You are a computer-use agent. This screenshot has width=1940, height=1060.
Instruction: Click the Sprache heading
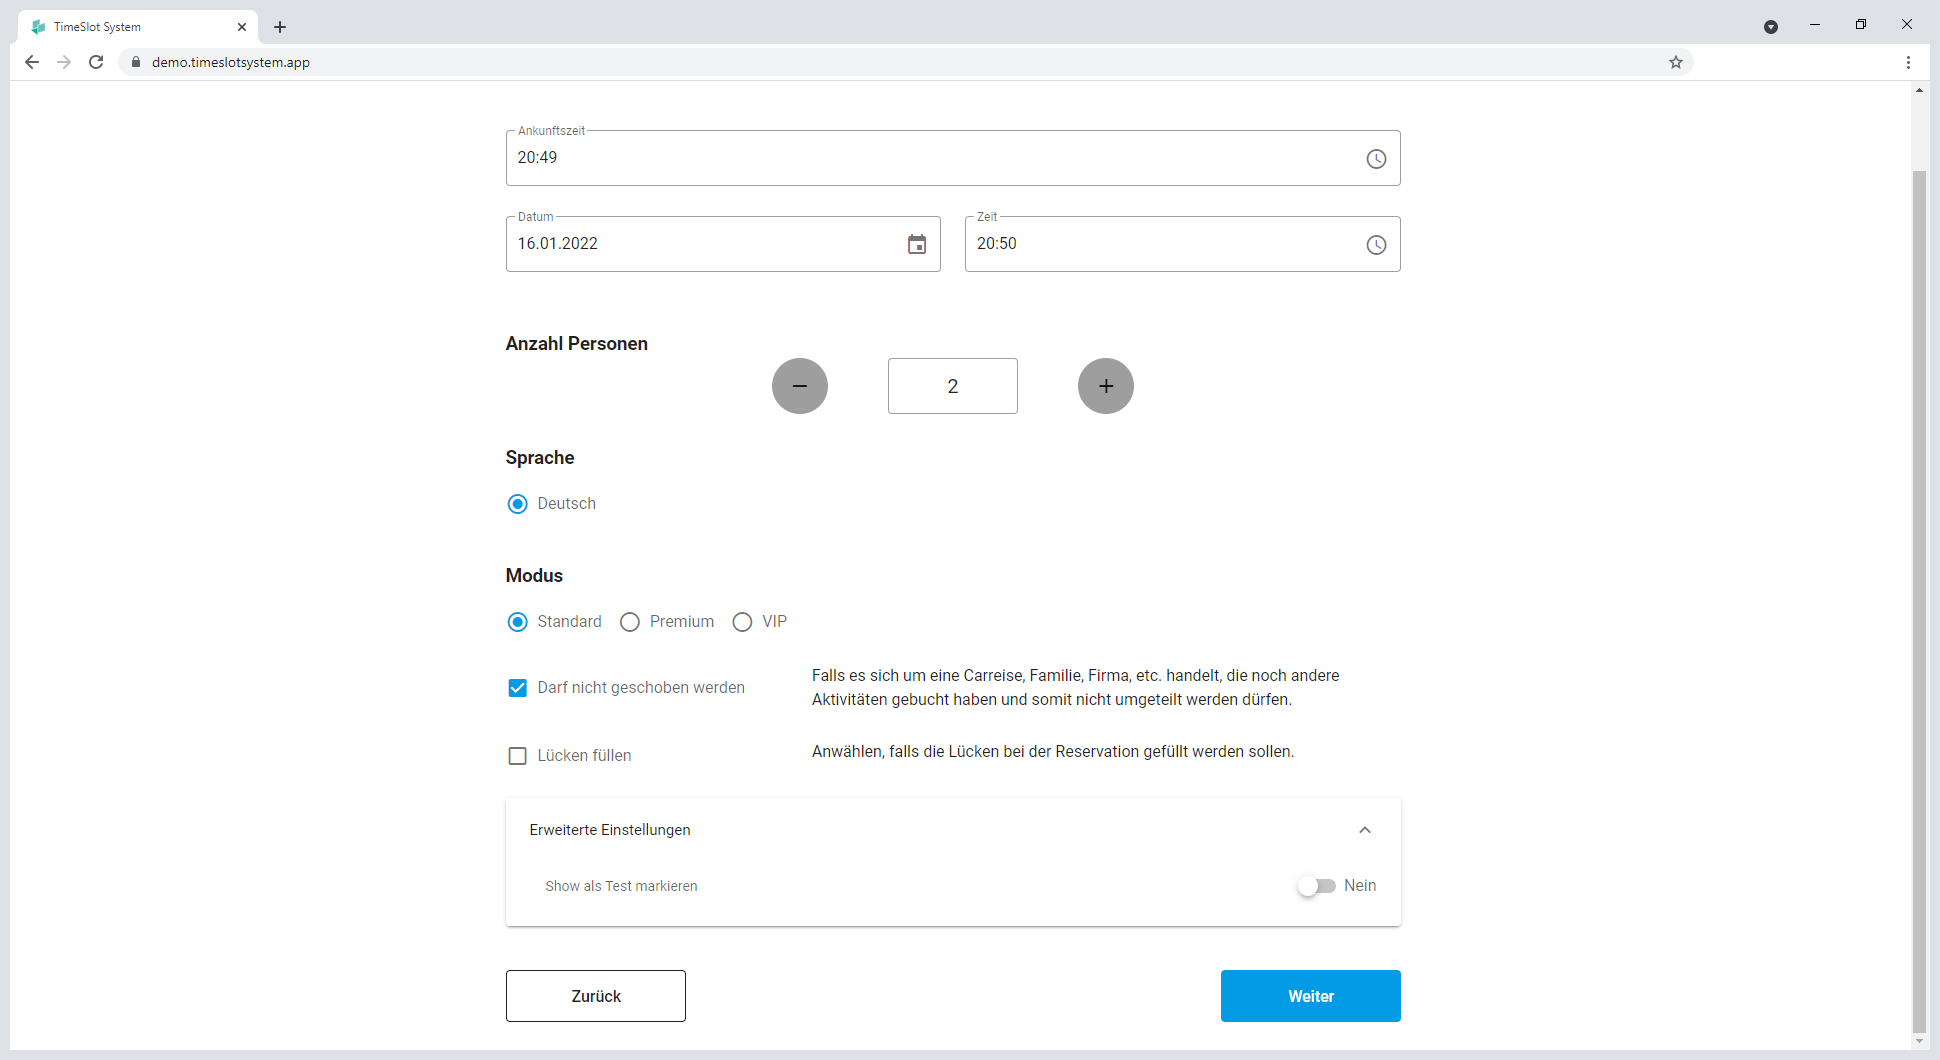(540, 458)
